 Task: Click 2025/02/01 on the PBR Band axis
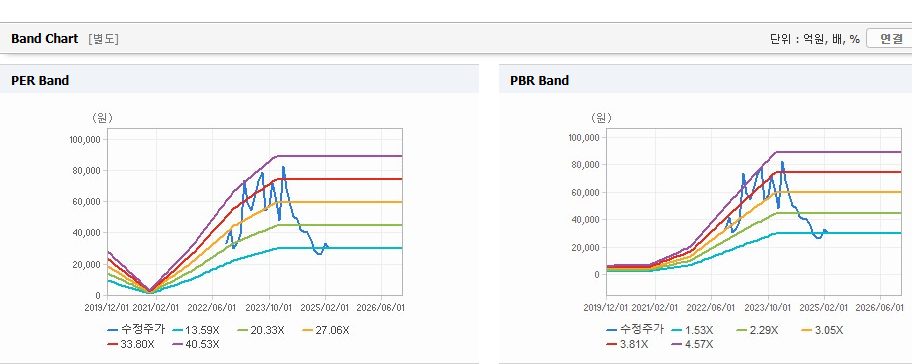click(824, 307)
